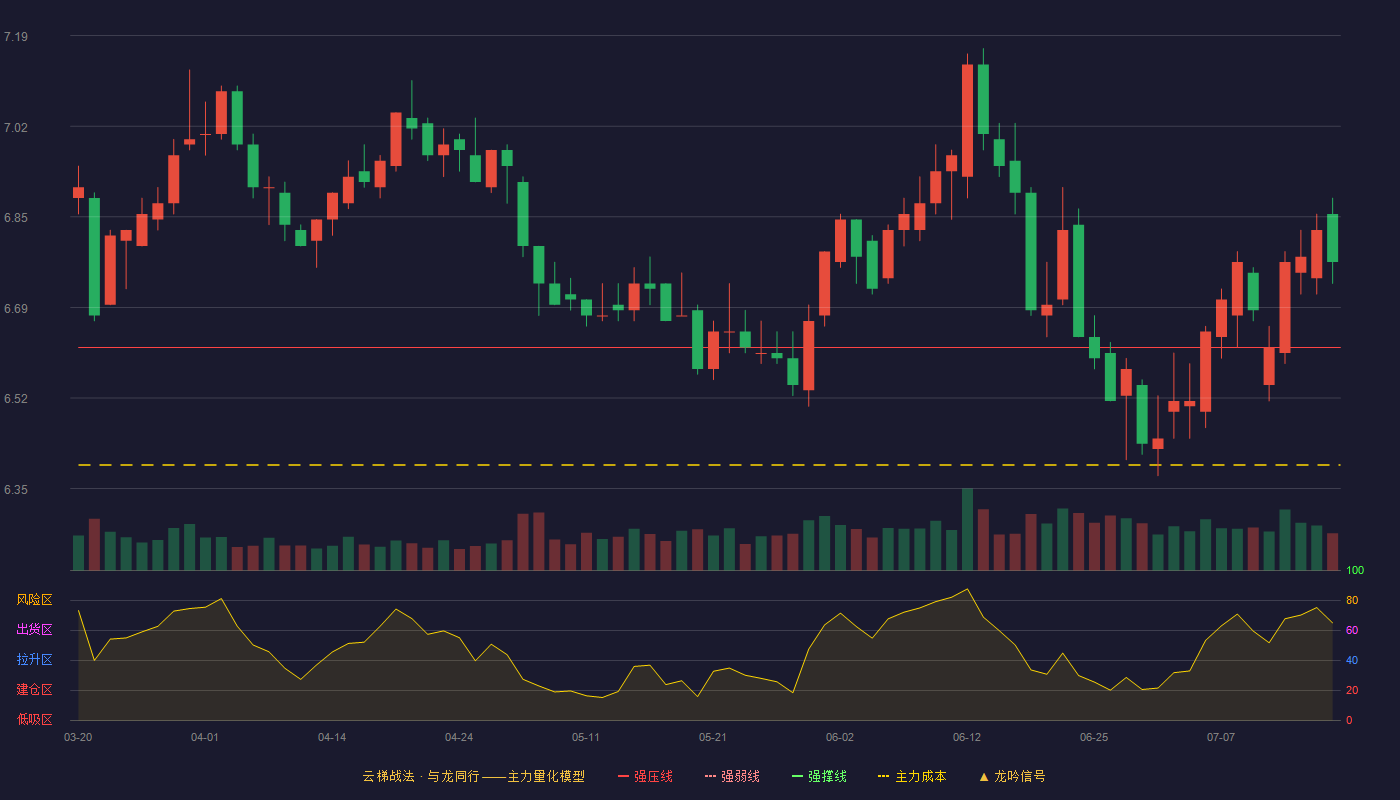Click the 6.35 price axis label
The height and width of the screenshot is (800, 1400).
(x=16, y=490)
